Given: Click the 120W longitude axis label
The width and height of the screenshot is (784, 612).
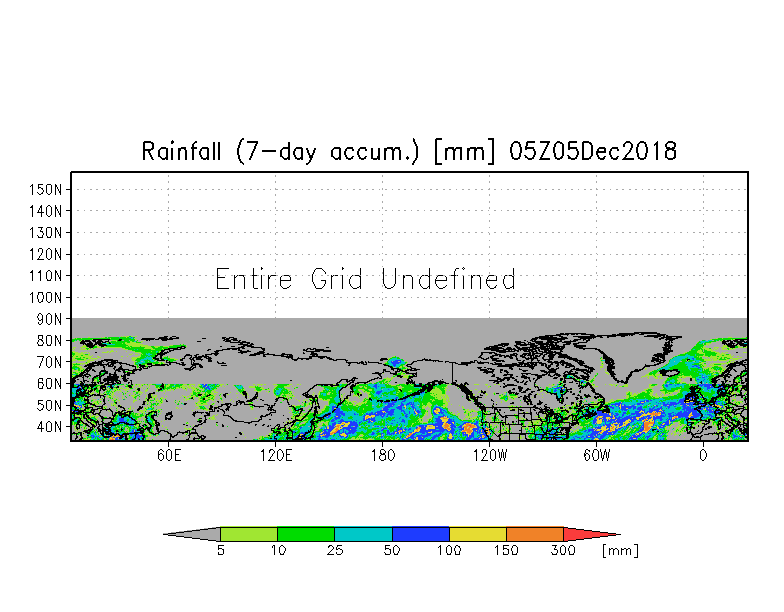Looking at the screenshot, I should click(490, 456).
